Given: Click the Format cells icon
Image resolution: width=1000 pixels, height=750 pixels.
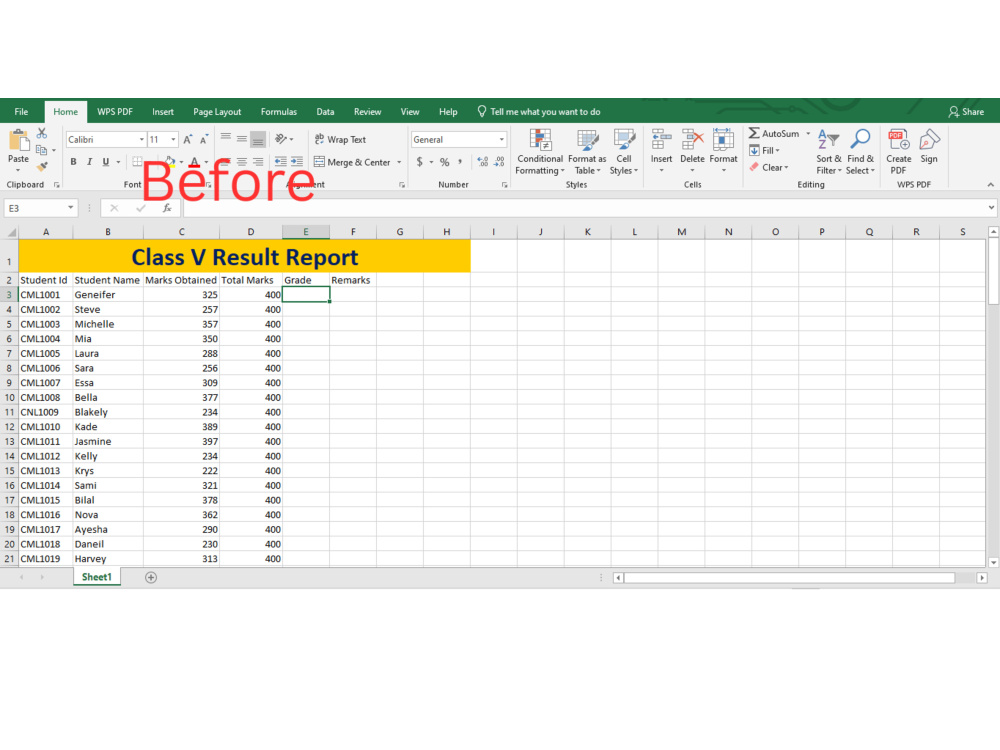Looking at the screenshot, I should (x=723, y=139).
